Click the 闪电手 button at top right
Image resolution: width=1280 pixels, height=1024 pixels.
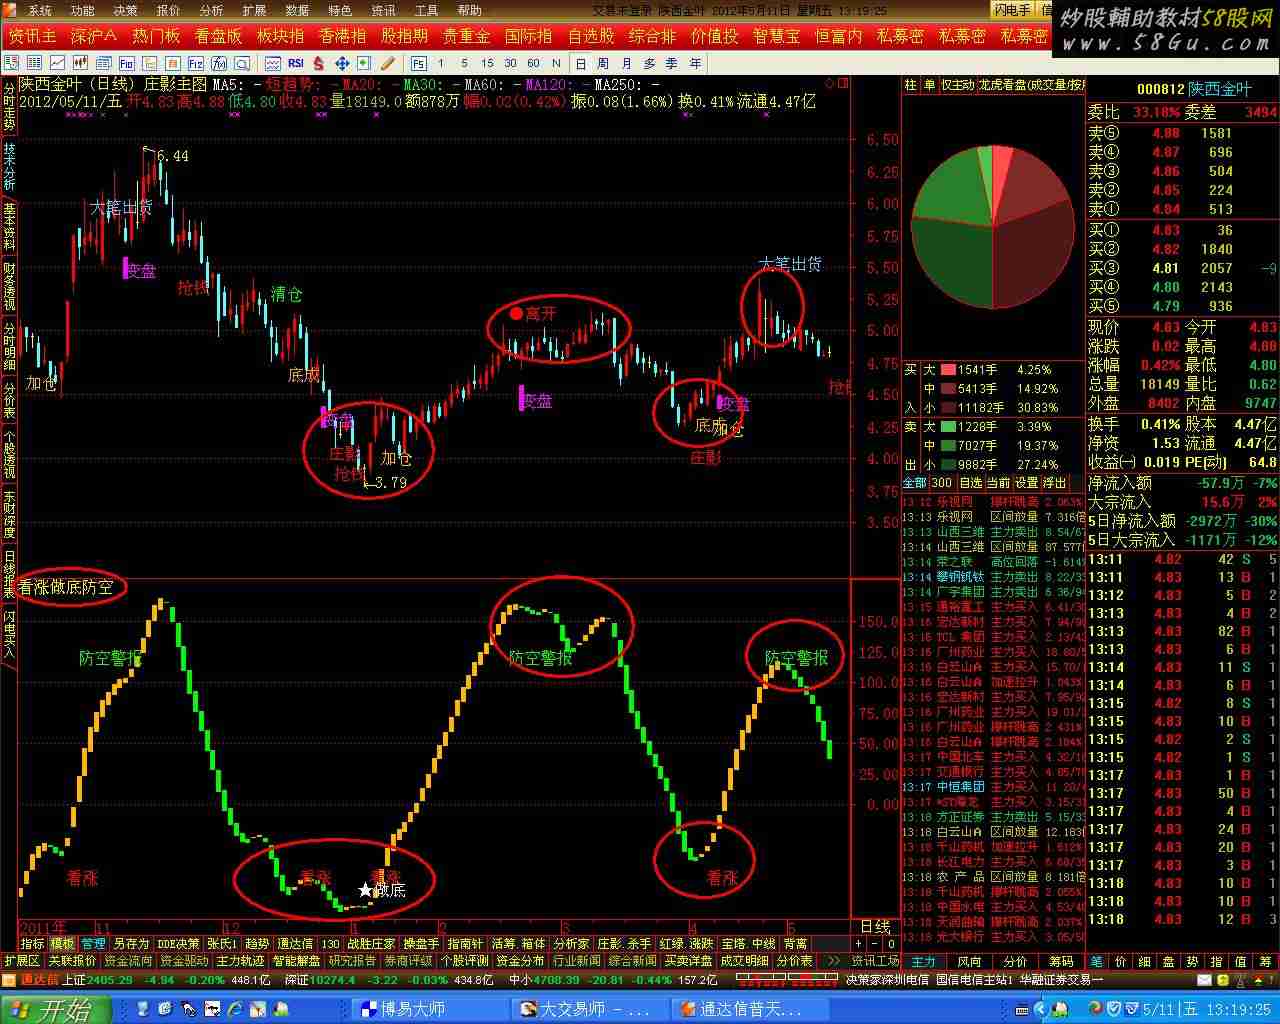pyautogui.click(x=1012, y=11)
